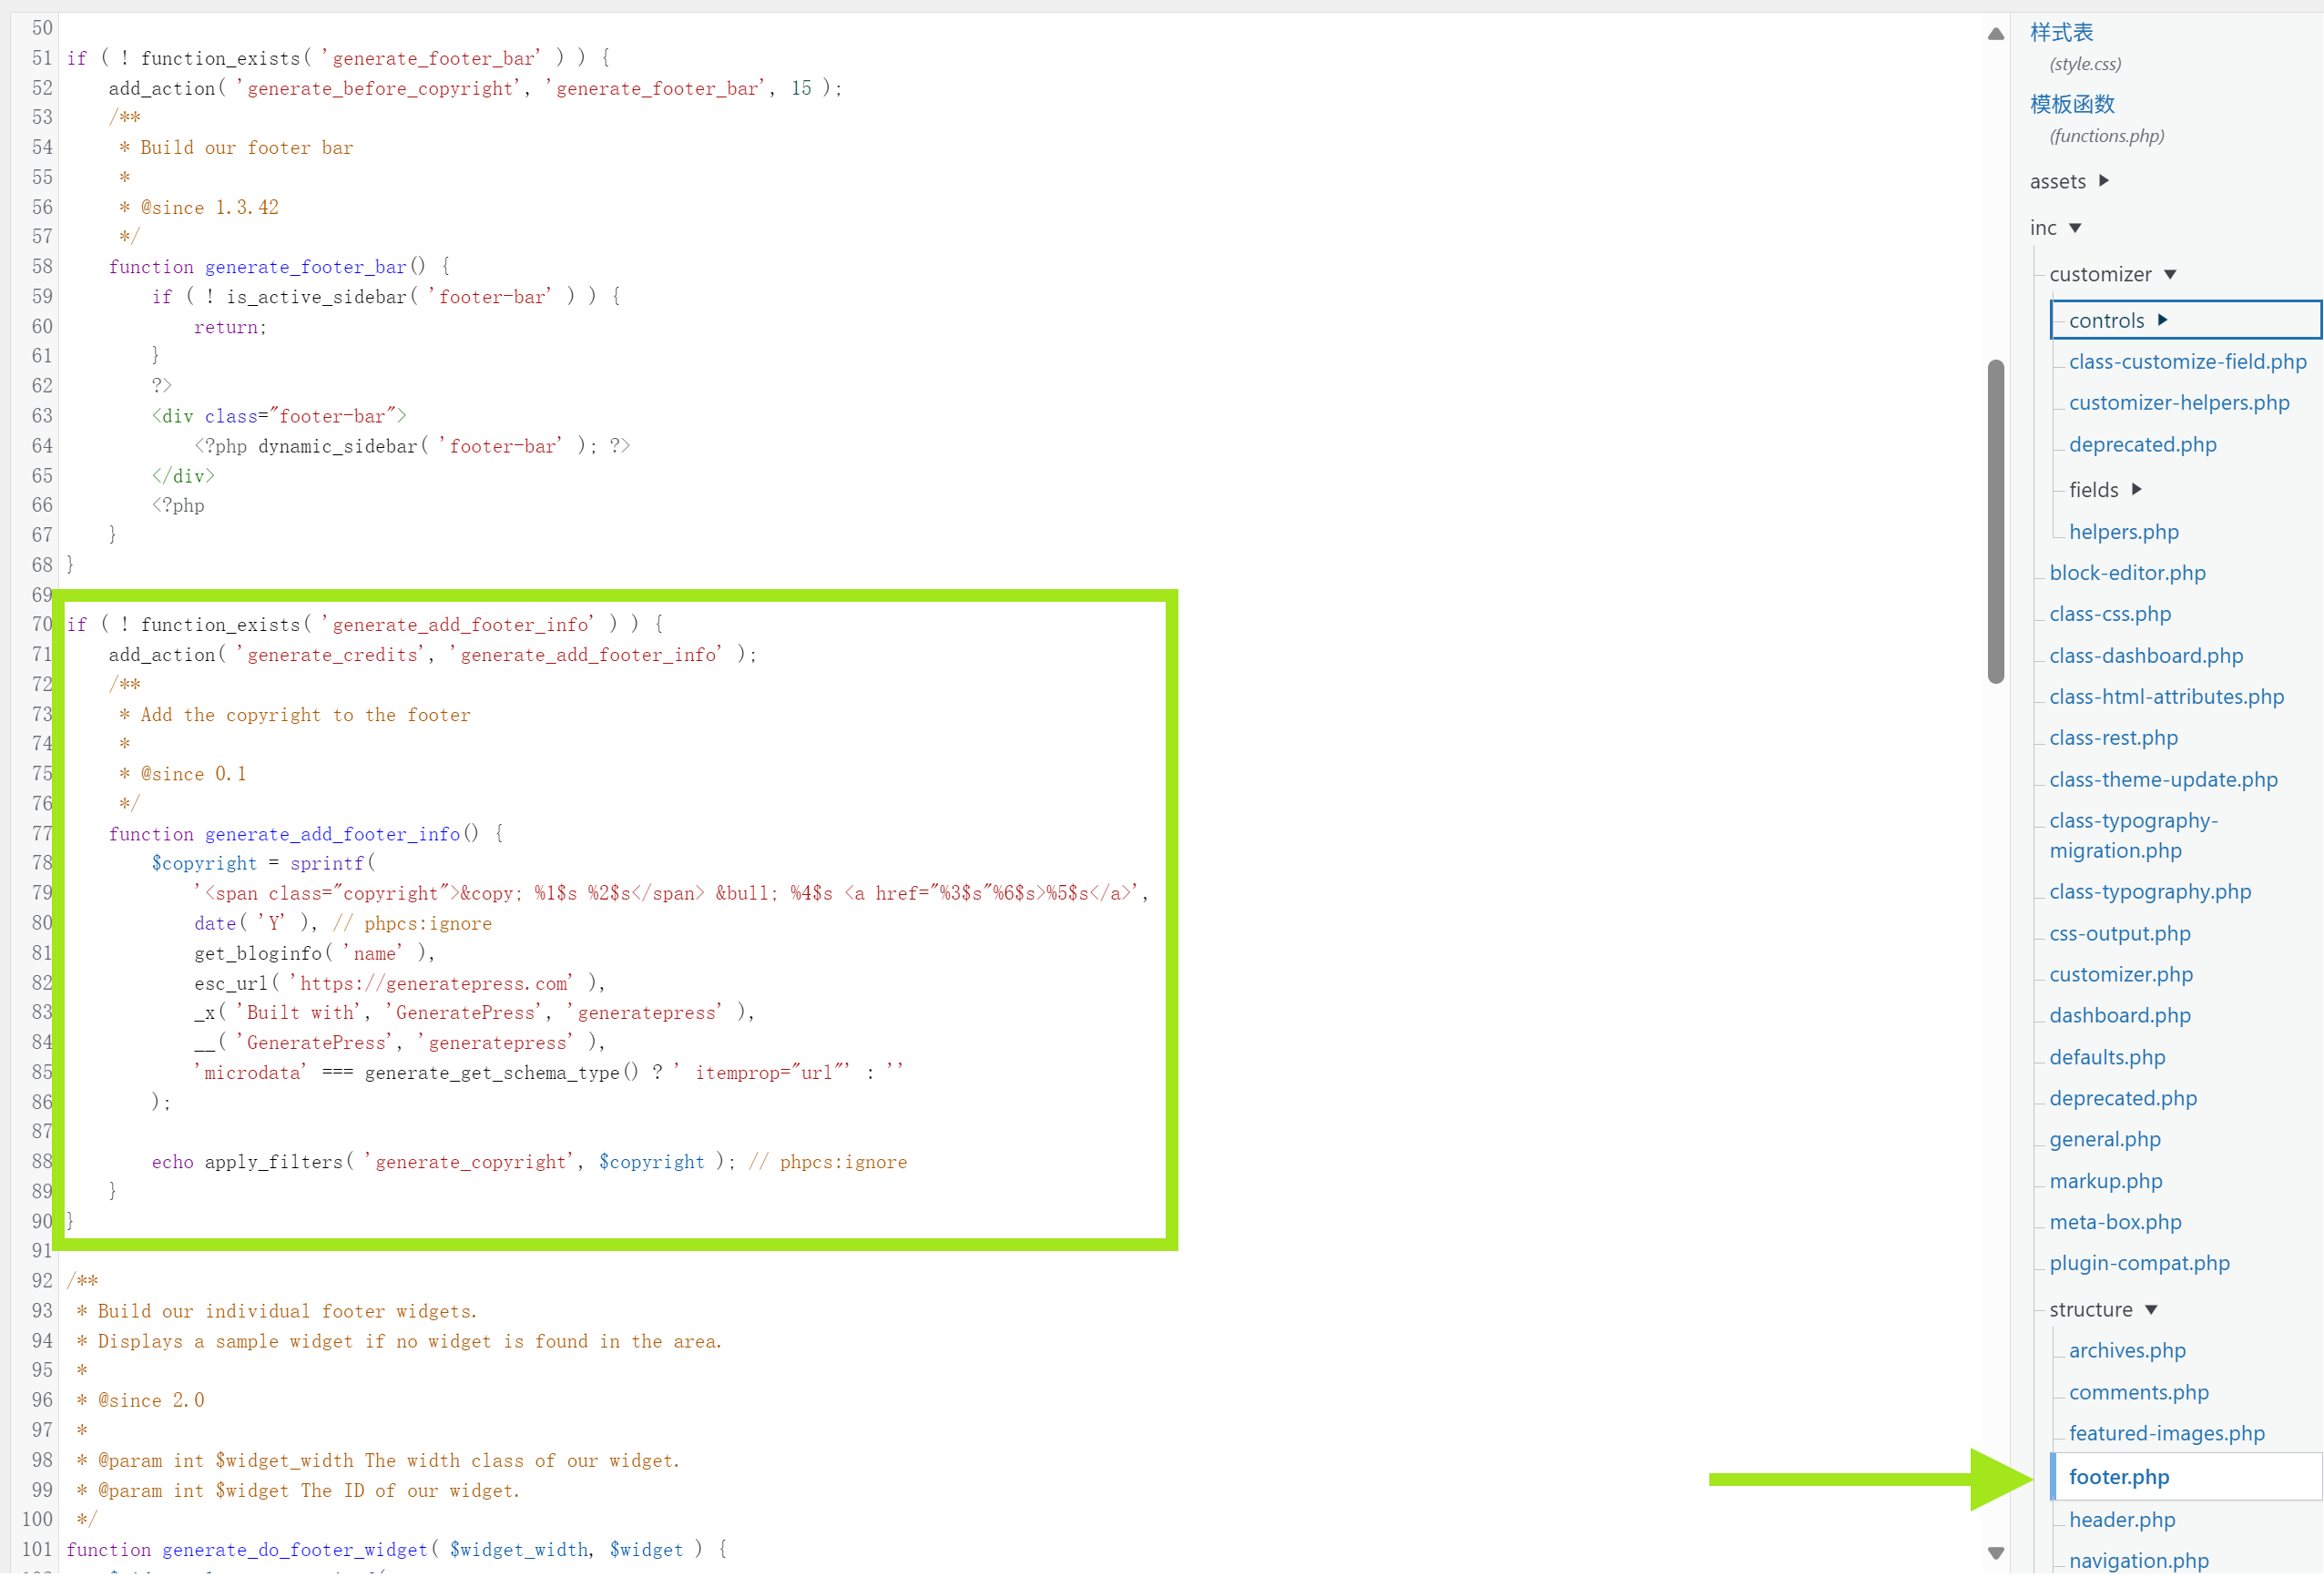Click the $copyright = sprintf( line
Viewport: 2324px width, 1577px height.
pos(264,865)
